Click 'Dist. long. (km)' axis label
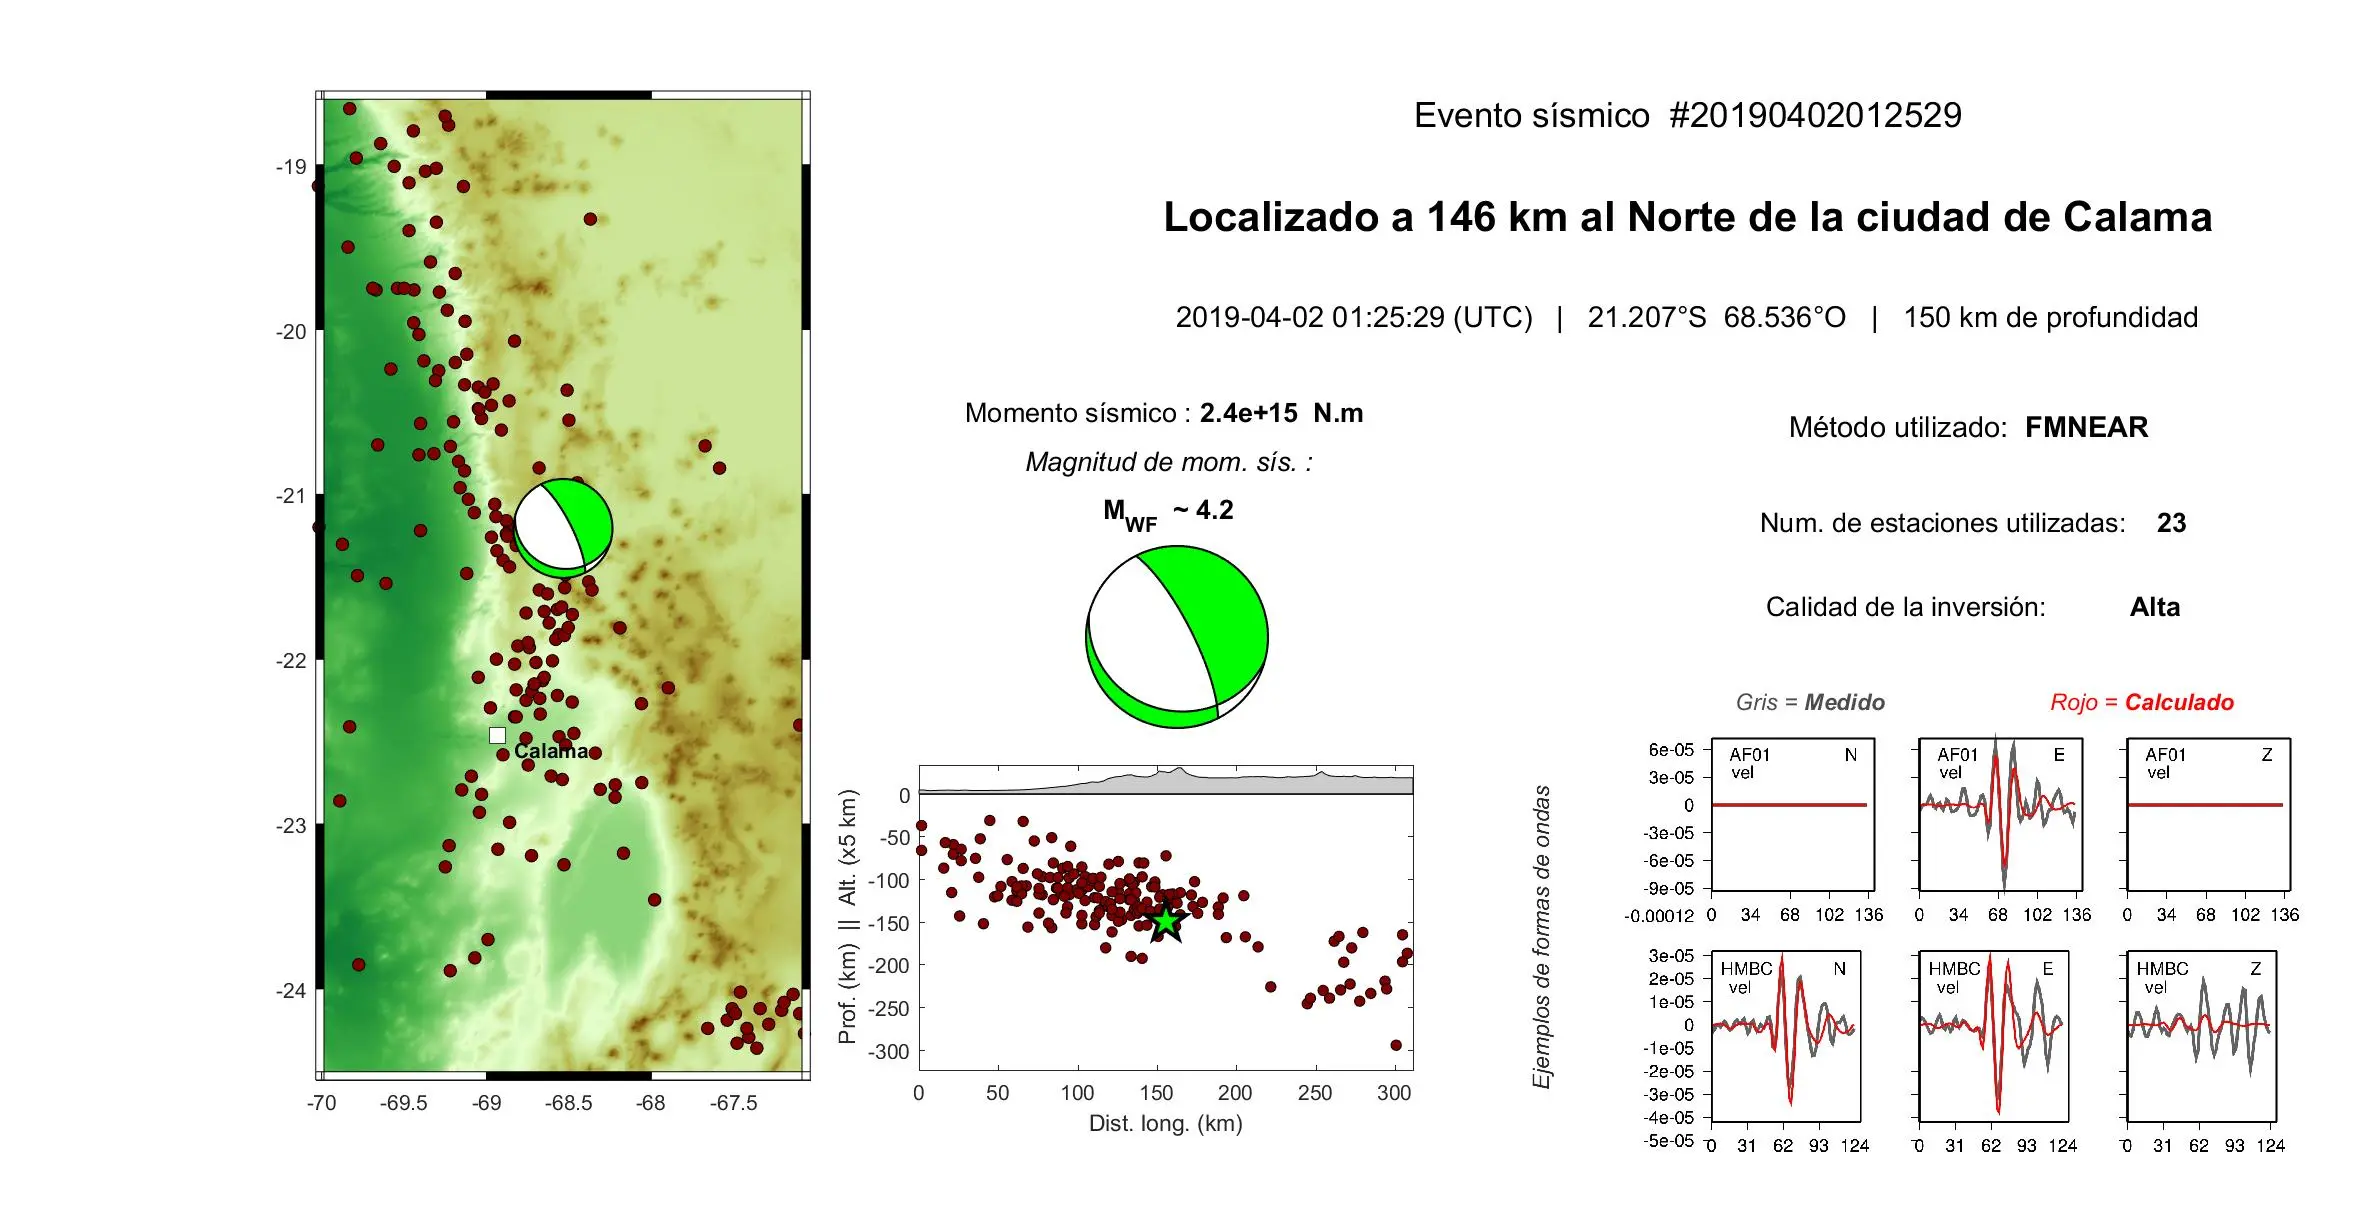Image resolution: width=2378 pixels, height=1212 pixels. click(x=1165, y=1123)
